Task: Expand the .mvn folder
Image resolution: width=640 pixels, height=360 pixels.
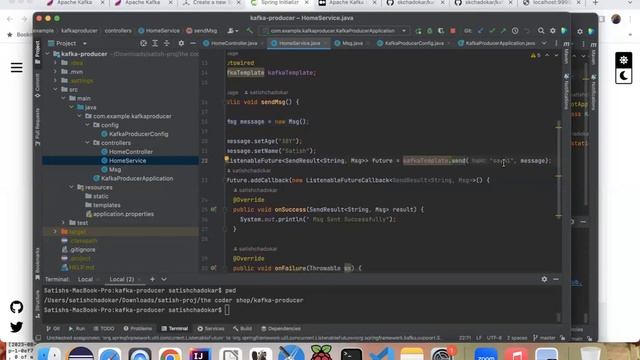Action: pos(56,72)
